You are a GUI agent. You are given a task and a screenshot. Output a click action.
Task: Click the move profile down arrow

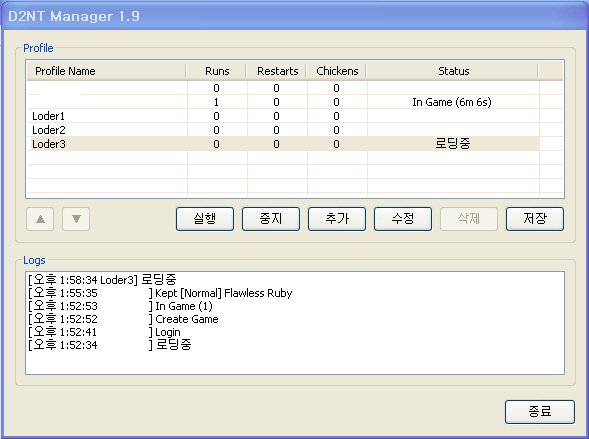click(76, 219)
